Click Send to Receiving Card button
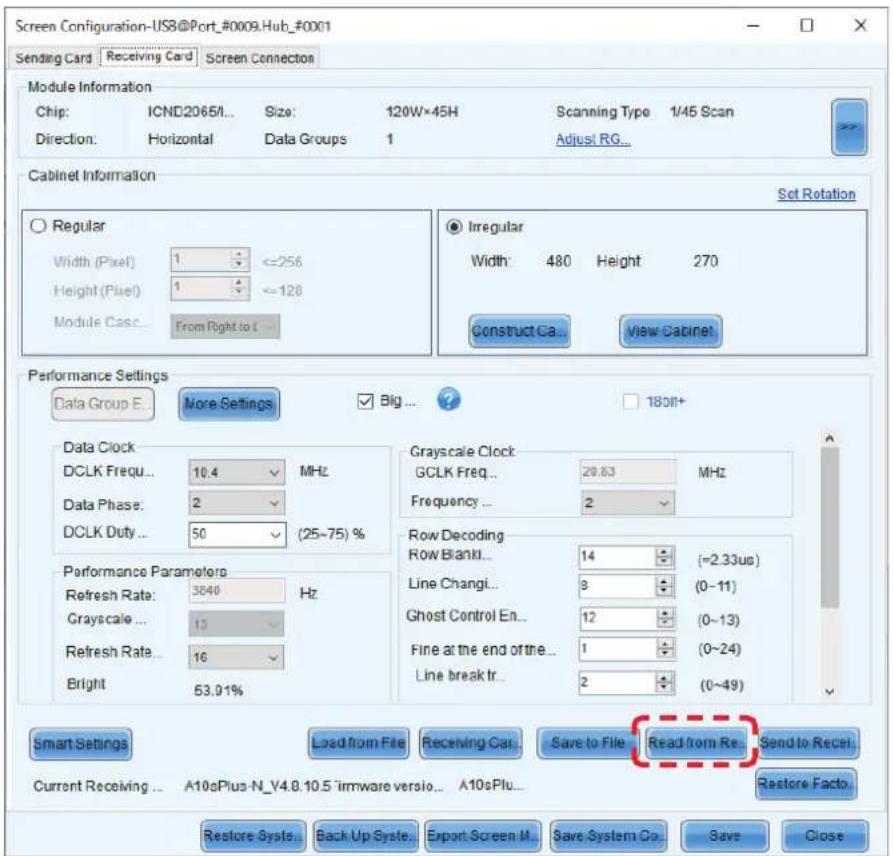893x856 pixels. tap(808, 743)
